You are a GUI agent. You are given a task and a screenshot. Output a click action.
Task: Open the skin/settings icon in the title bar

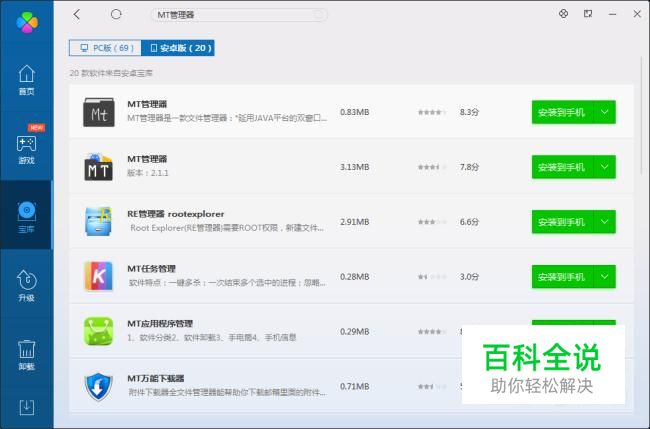(563, 14)
